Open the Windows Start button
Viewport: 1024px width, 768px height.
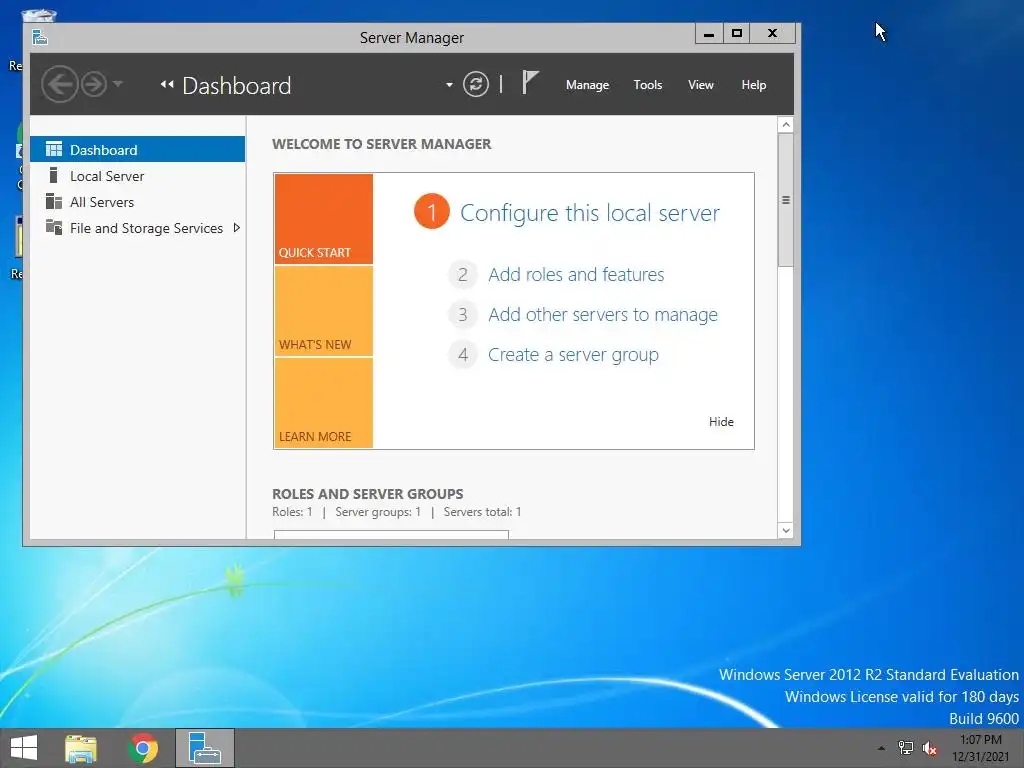click(24, 748)
